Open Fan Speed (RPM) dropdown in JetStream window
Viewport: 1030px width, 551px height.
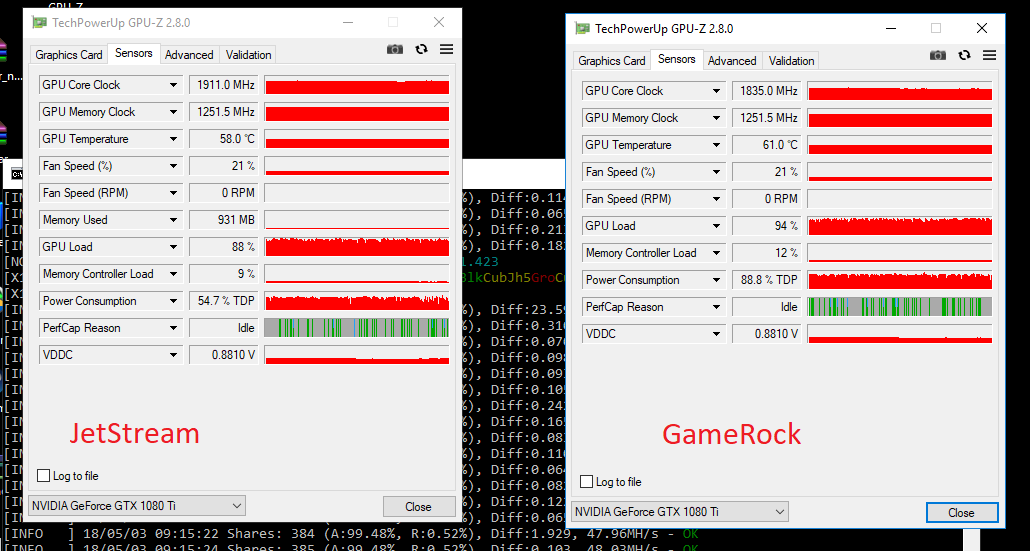[173, 192]
